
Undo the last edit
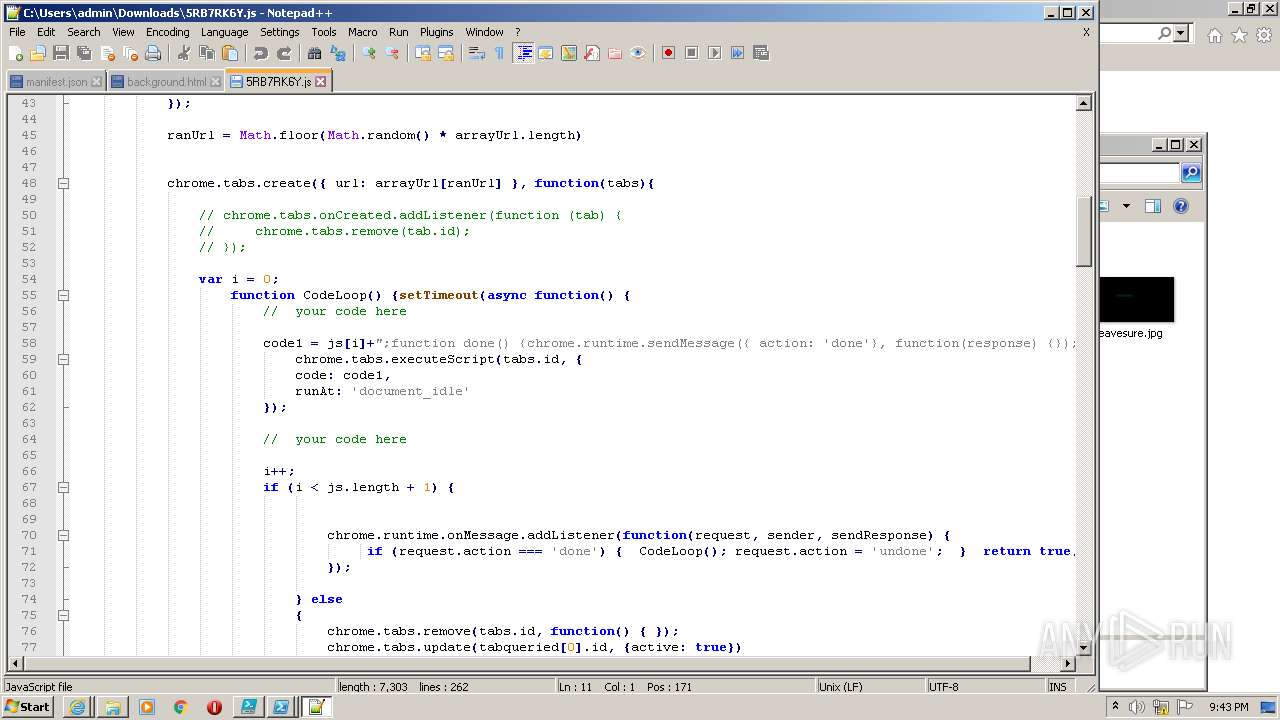pos(261,53)
